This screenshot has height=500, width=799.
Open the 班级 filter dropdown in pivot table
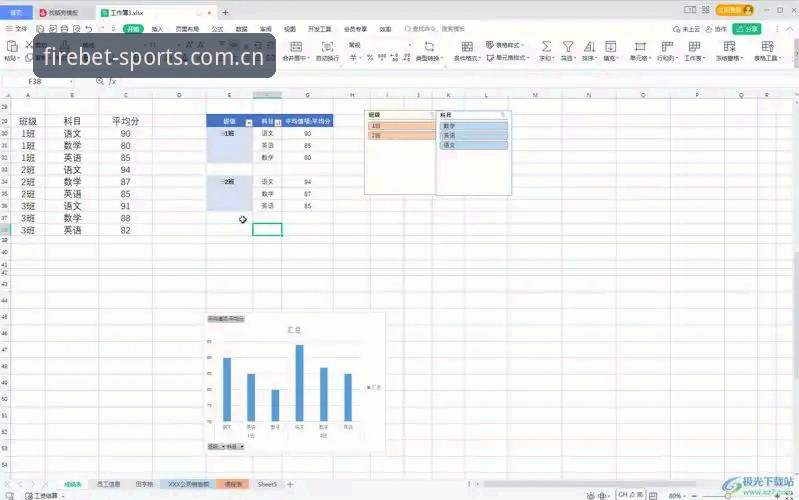tap(249, 122)
